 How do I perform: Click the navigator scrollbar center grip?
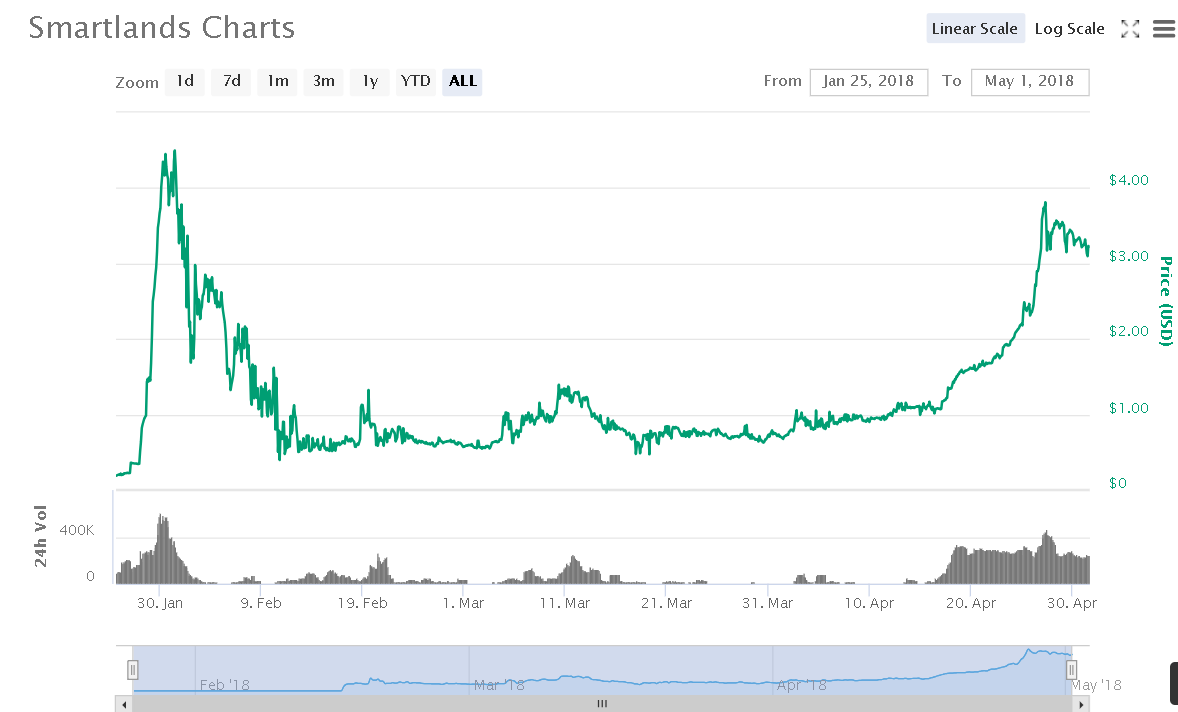tap(602, 704)
